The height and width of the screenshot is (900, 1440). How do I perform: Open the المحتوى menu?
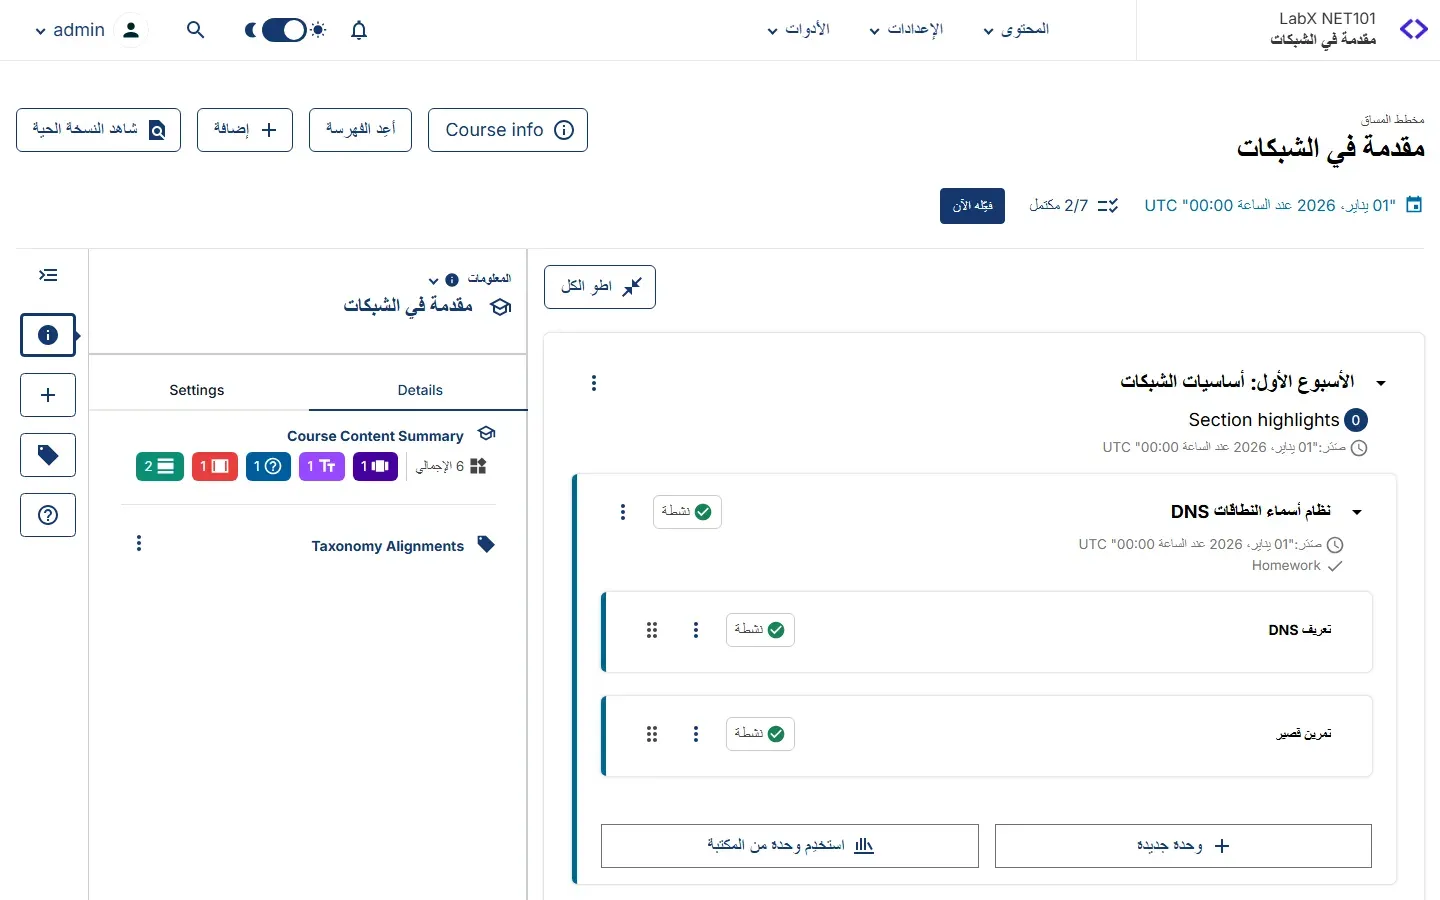(1016, 30)
